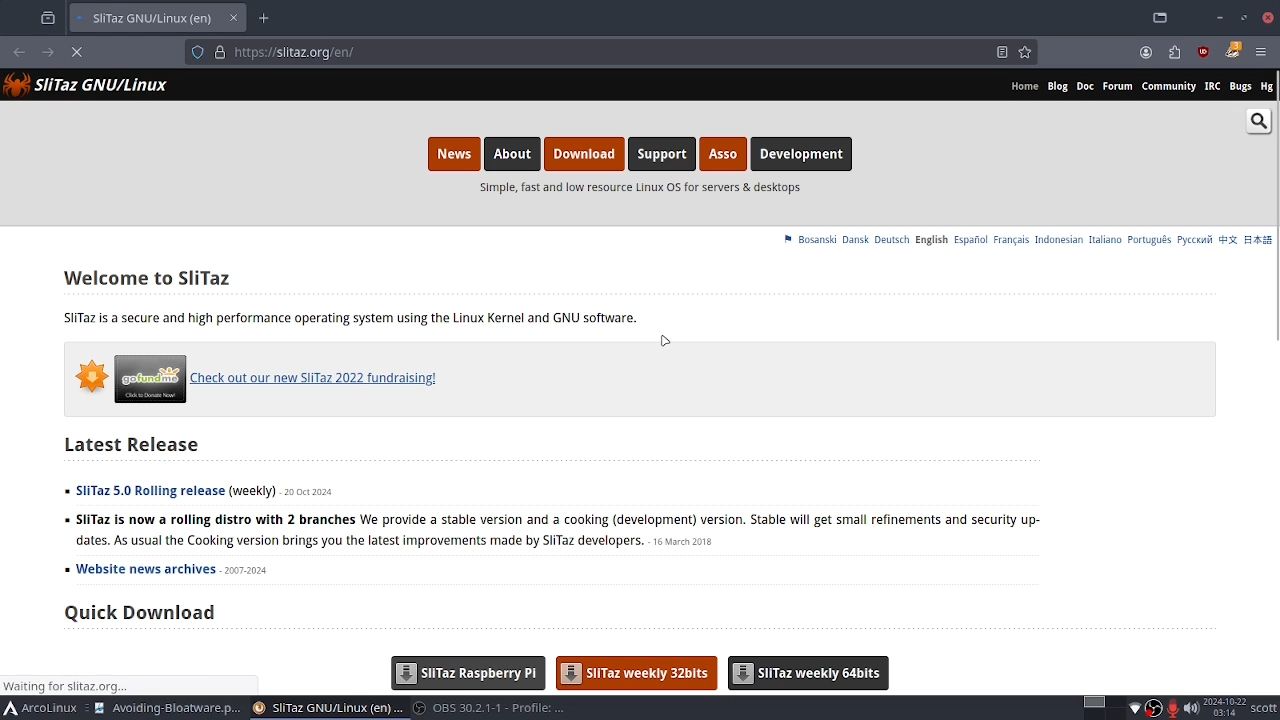Click the volume speaker icon in system tray
The image size is (1280, 720).
point(1191,708)
